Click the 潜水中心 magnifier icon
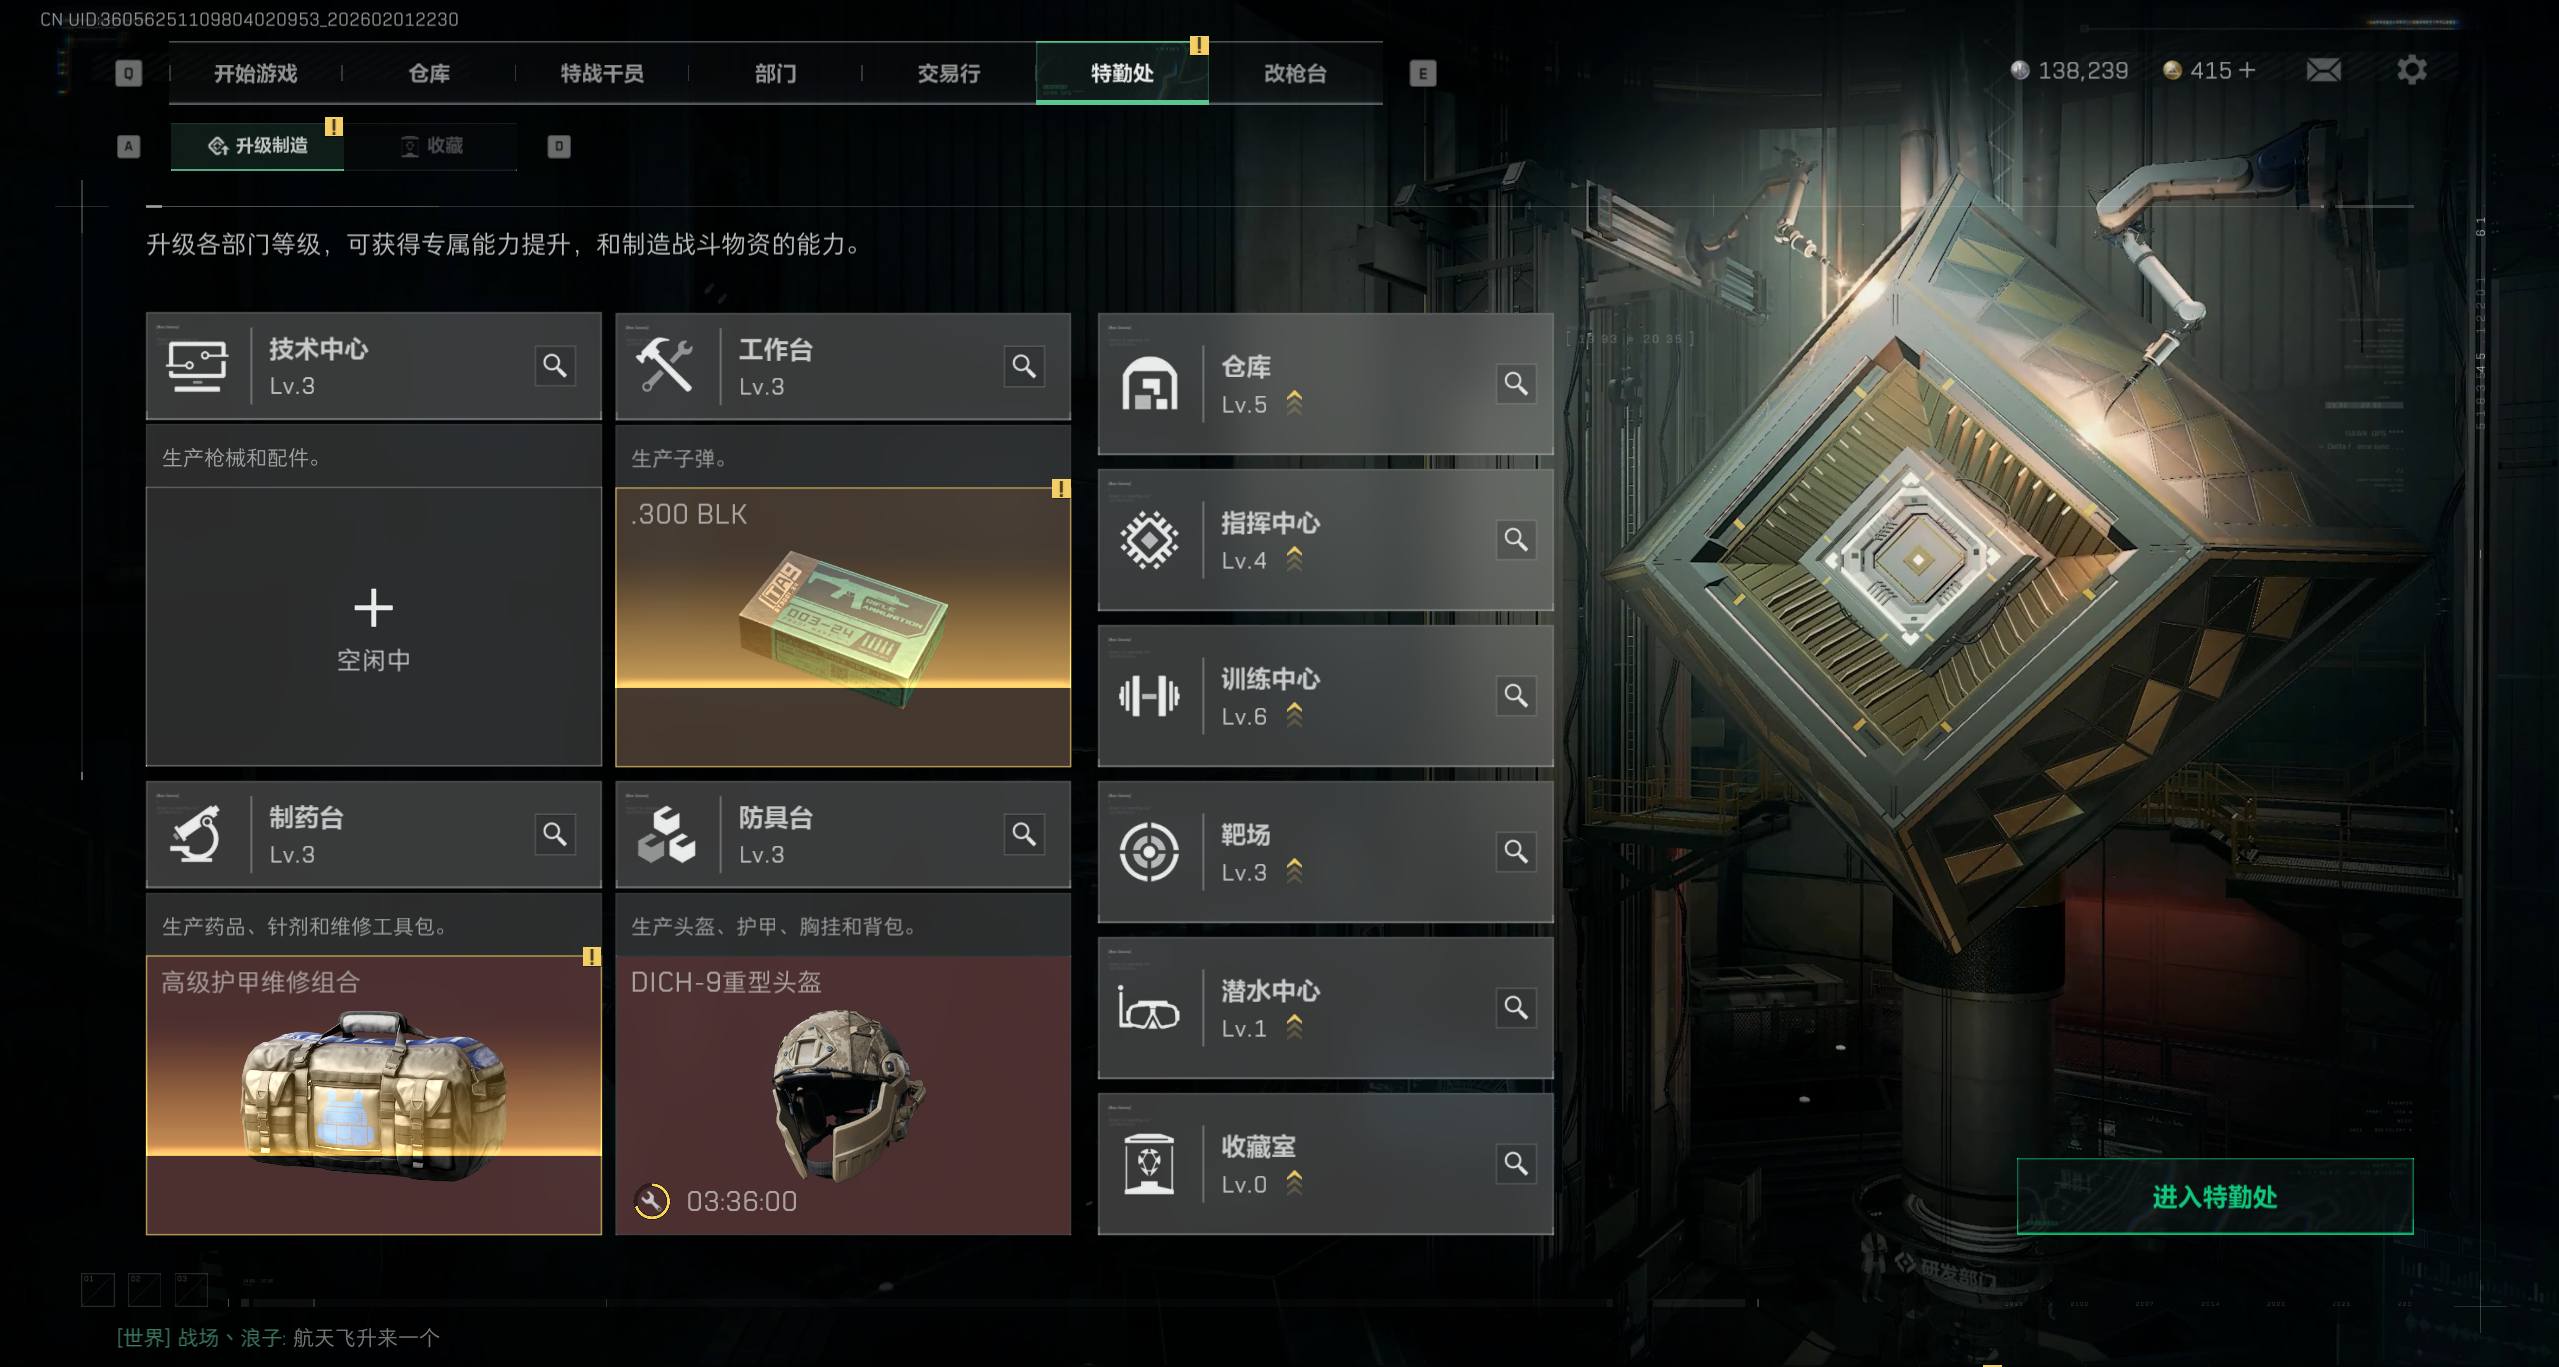 click(1516, 1008)
